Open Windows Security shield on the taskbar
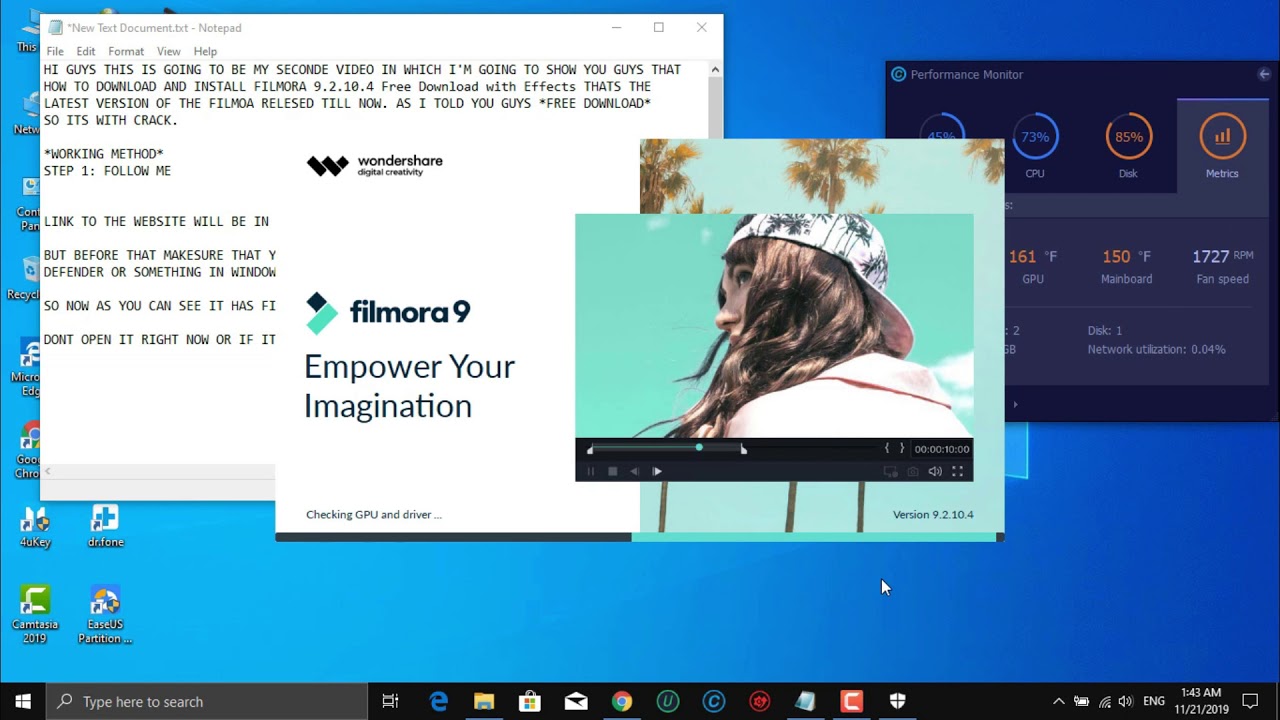1280x720 pixels. tap(897, 701)
